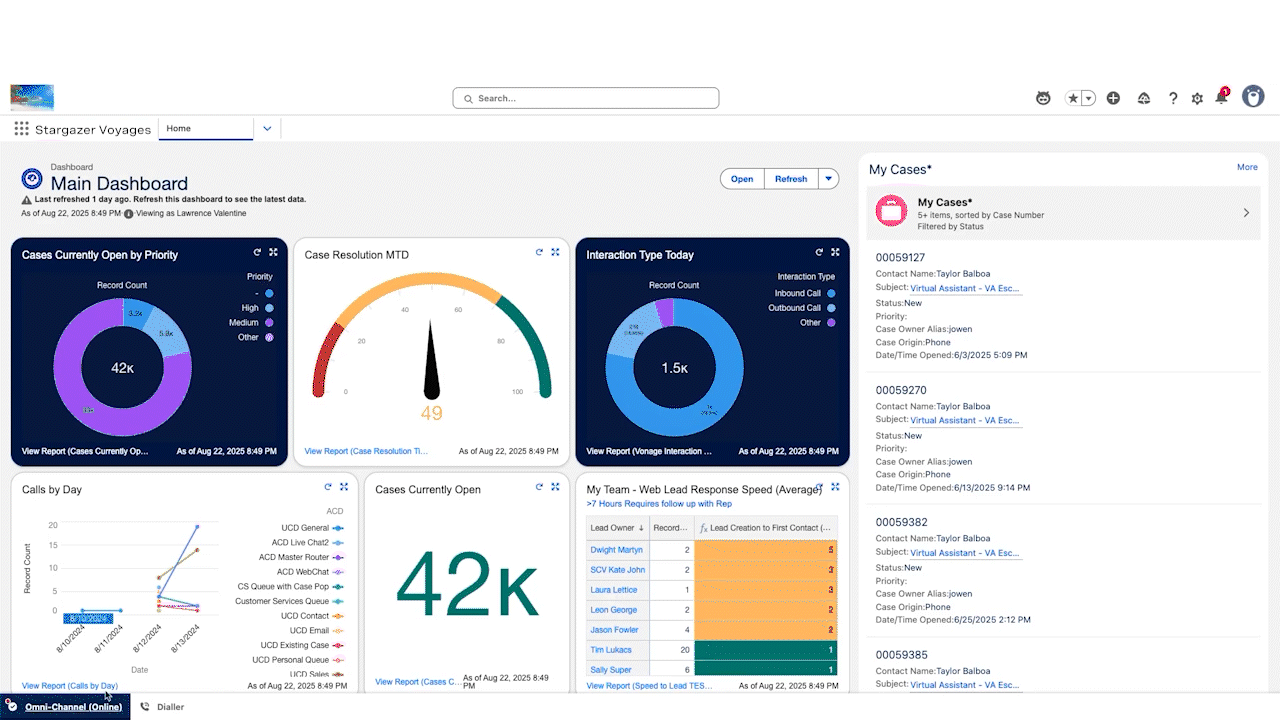Image resolution: width=1280 pixels, height=720 pixels.
Task: Expand the Refresh button dropdown arrow
Action: [829, 178]
